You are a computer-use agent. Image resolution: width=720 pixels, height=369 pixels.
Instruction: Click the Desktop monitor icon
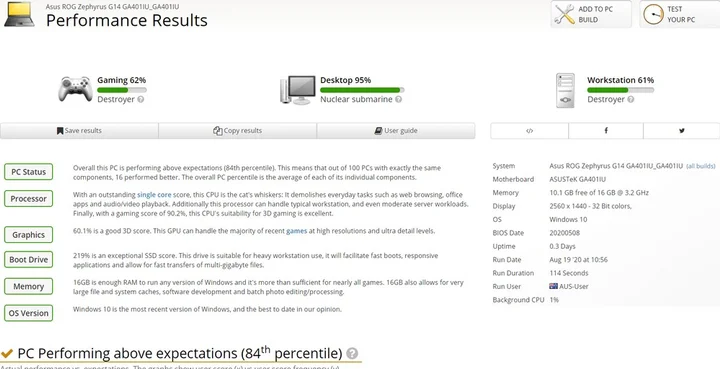click(x=298, y=90)
